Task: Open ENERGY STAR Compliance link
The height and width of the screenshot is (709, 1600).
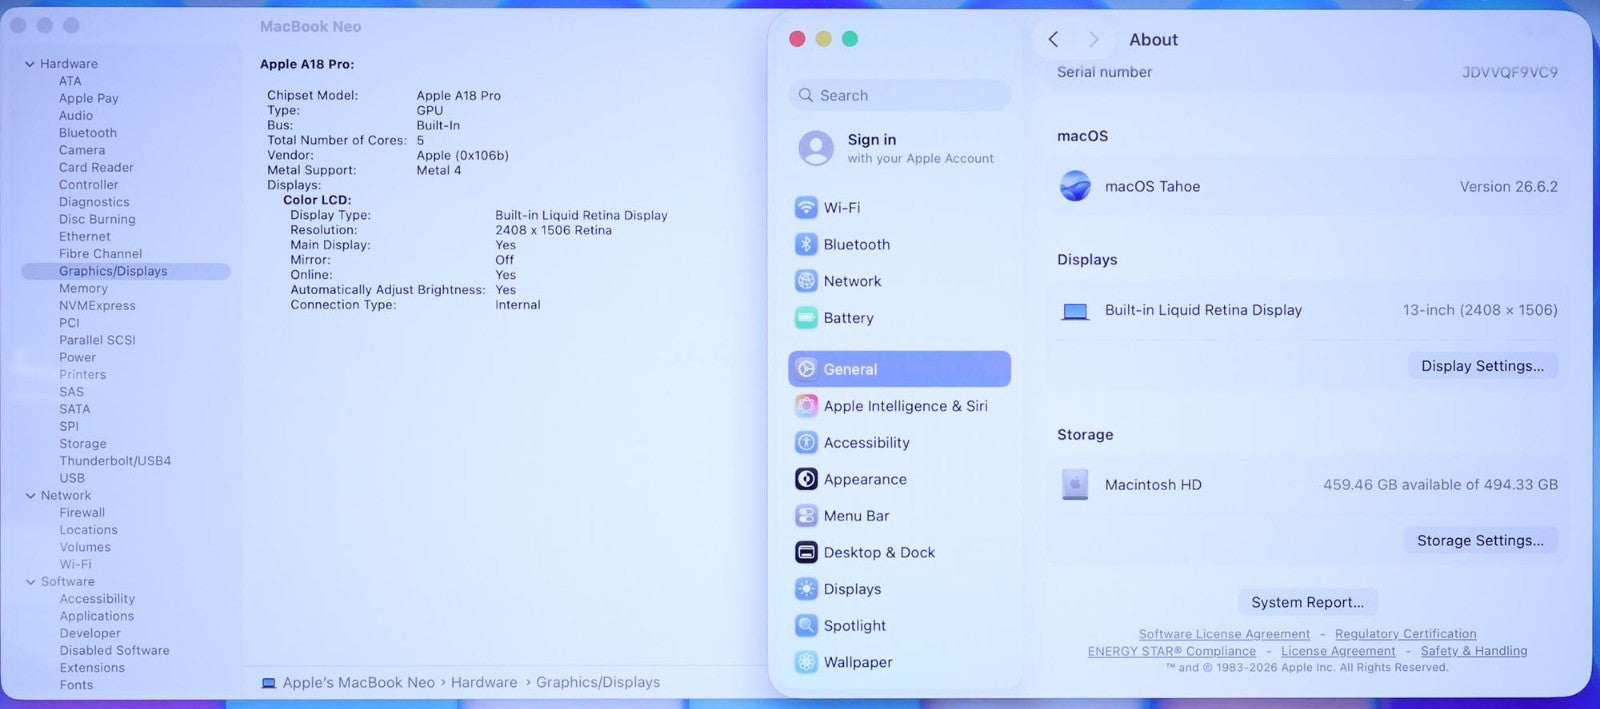Action: point(1171,651)
